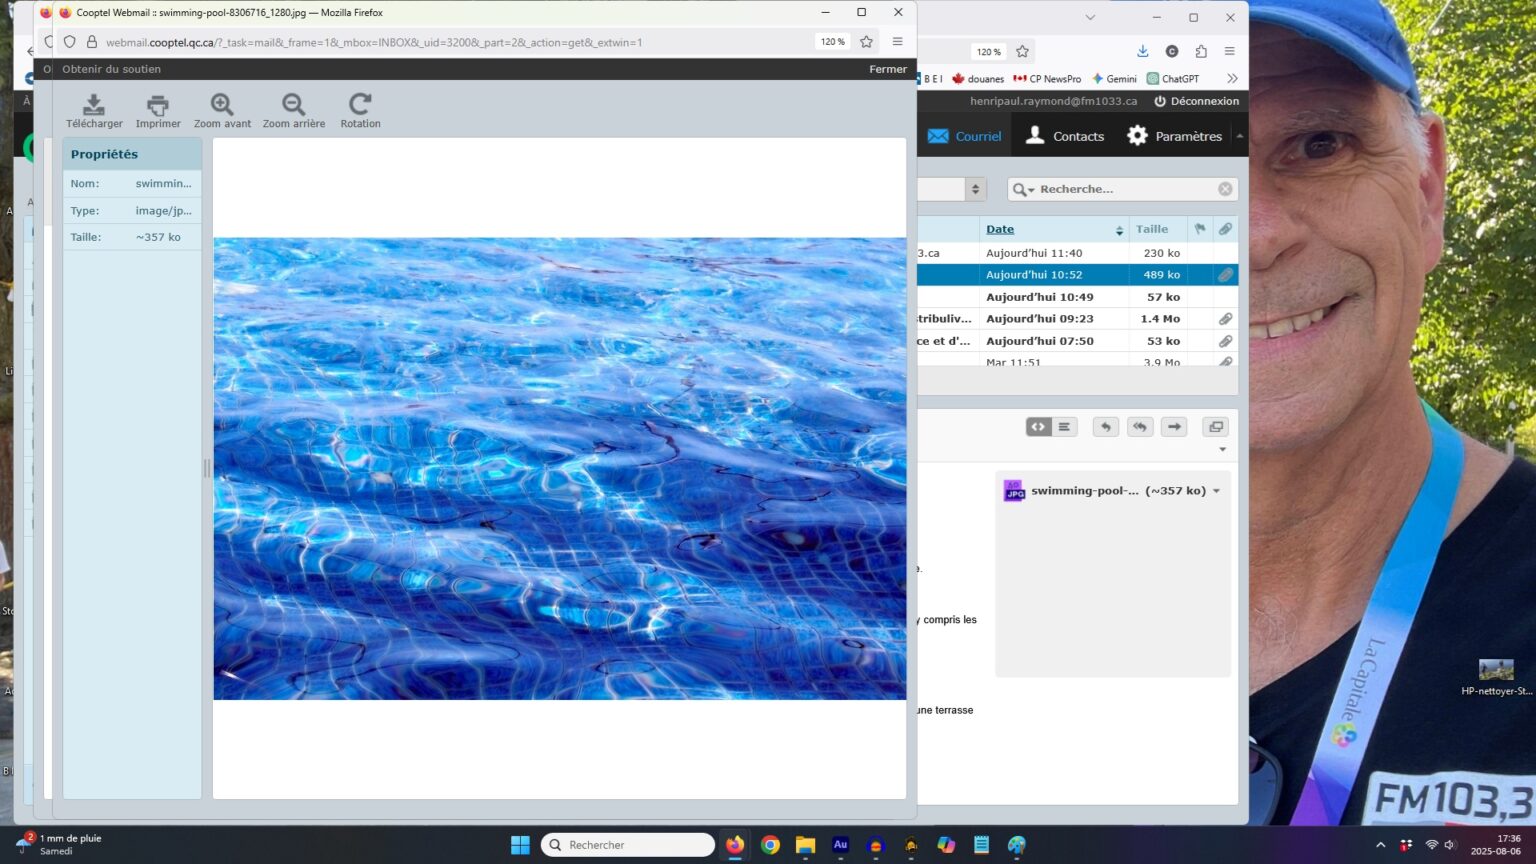Expand the swimming-pool attachment options arrow
1536x864 pixels.
1217,491
